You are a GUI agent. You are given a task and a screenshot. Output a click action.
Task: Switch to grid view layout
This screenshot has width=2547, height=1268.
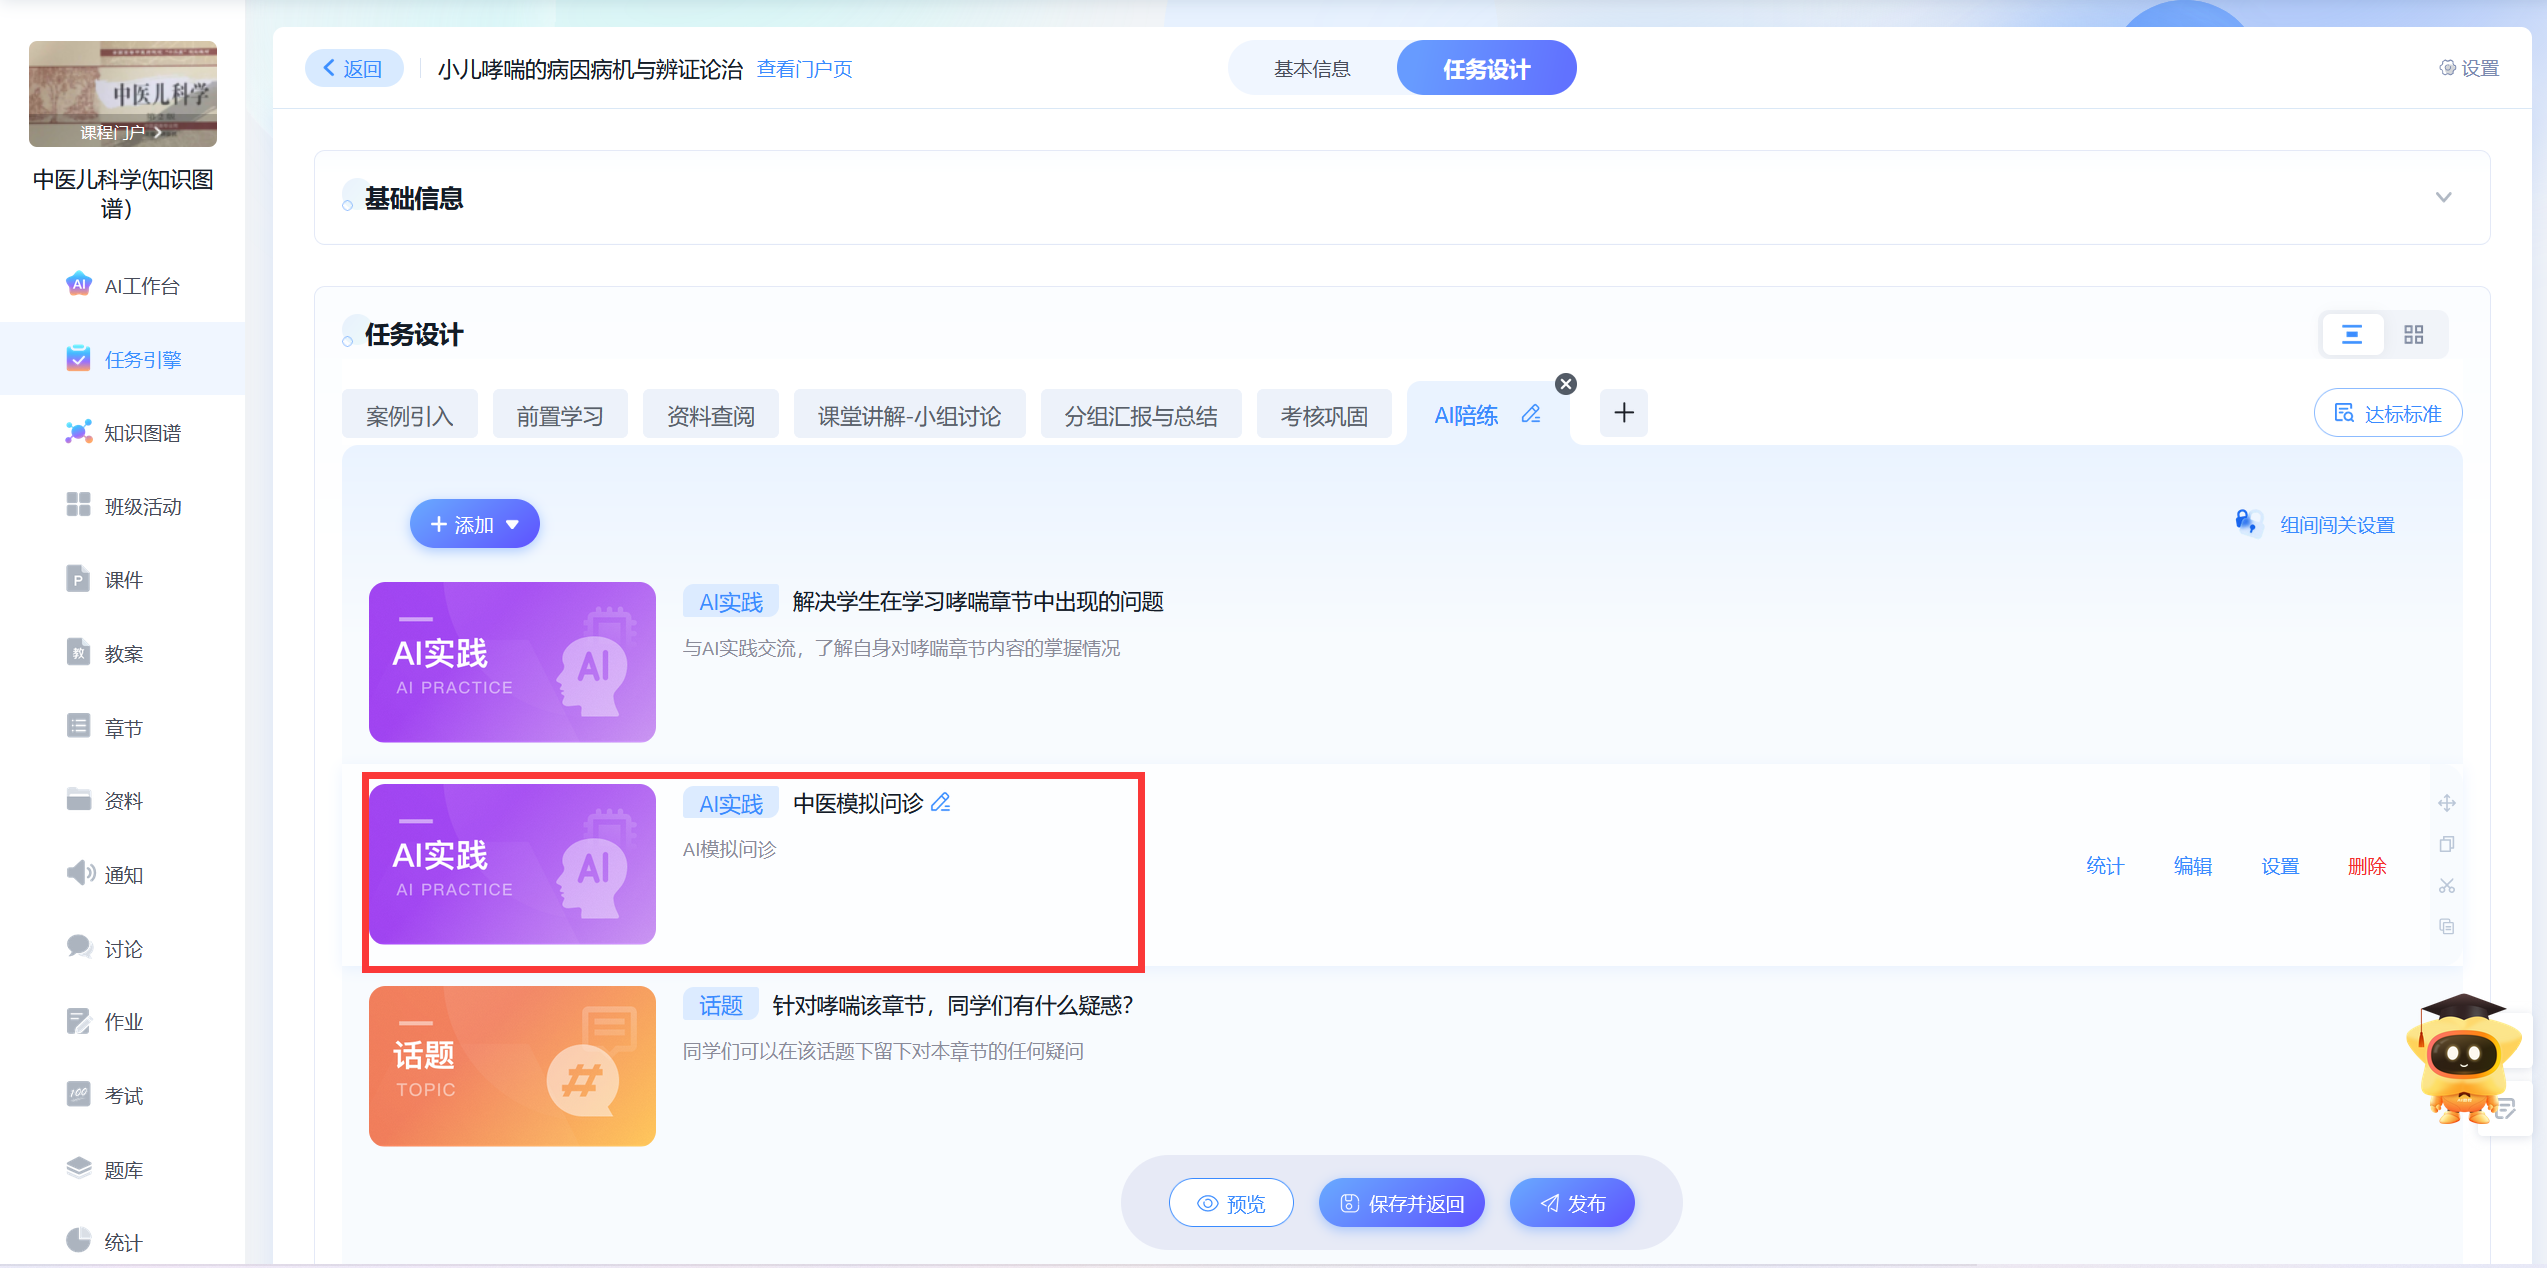tap(2413, 335)
